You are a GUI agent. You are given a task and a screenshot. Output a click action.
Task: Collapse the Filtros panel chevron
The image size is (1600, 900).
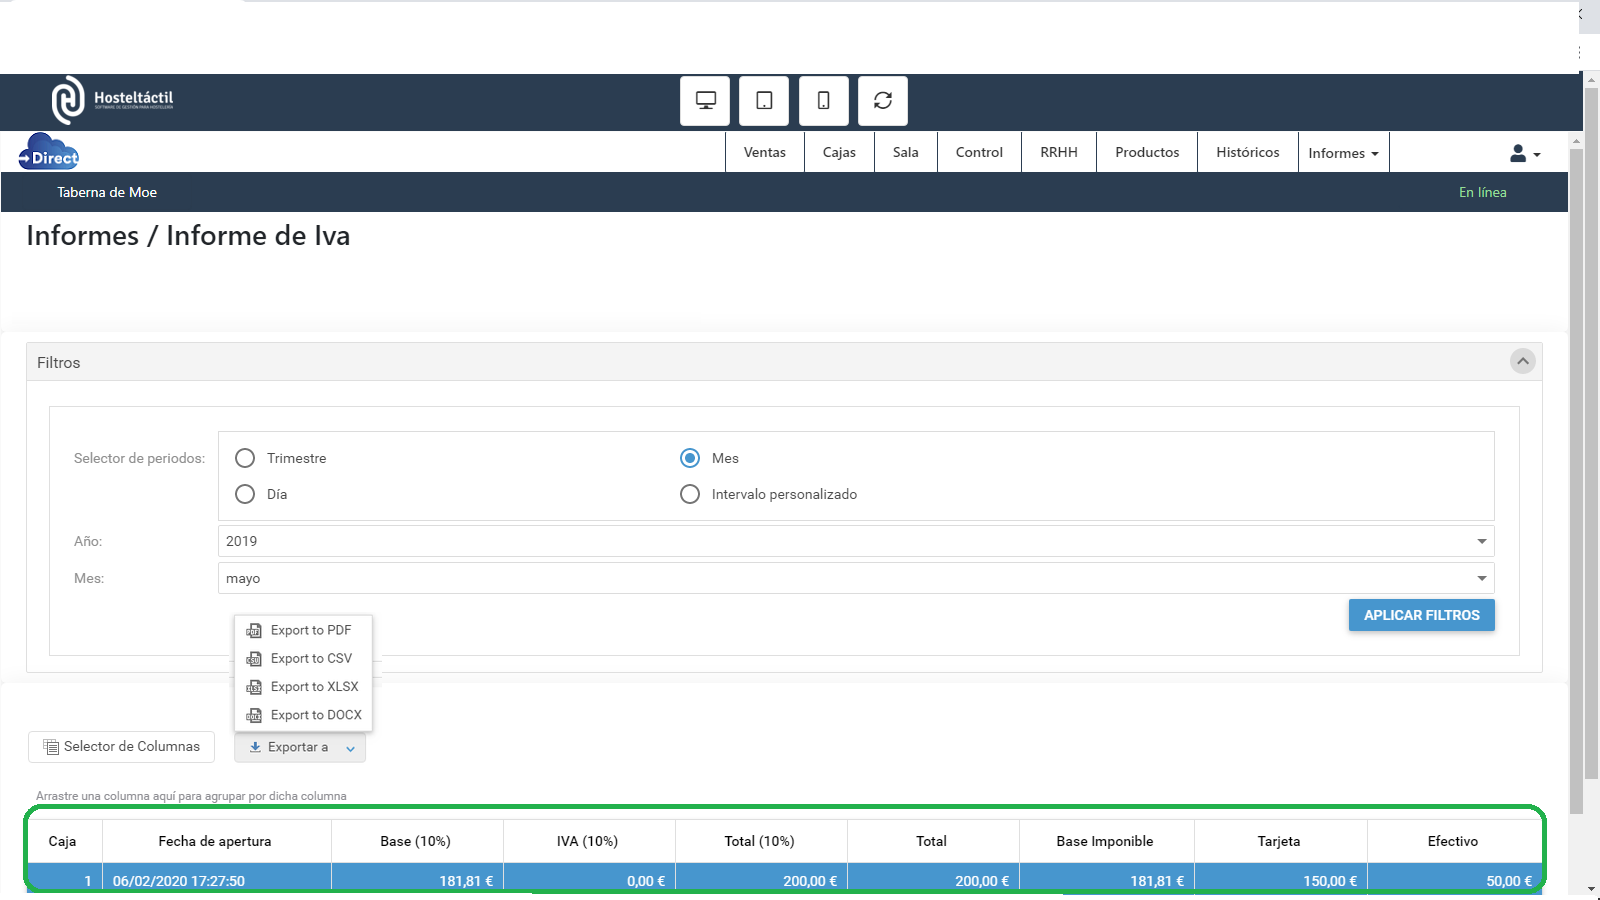1522,361
